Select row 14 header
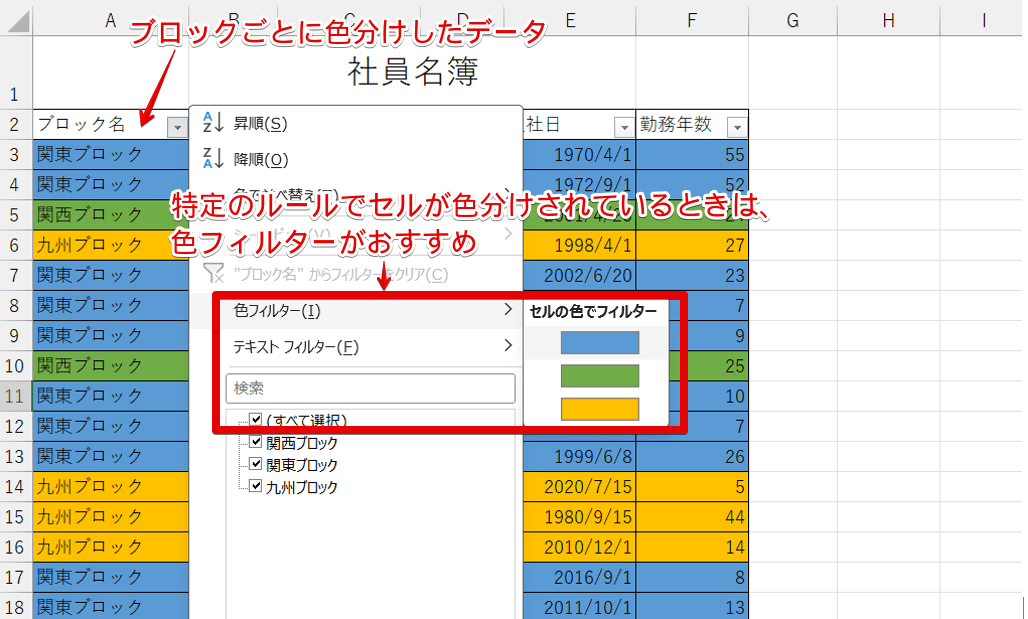The image size is (1028, 619). pos(15,487)
